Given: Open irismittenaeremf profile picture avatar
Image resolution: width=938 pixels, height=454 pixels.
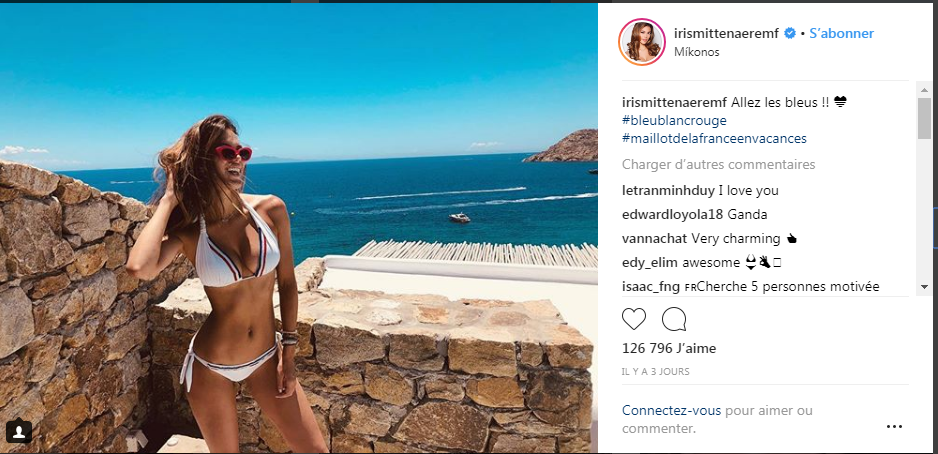Looking at the screenshot, I should 642,42.
